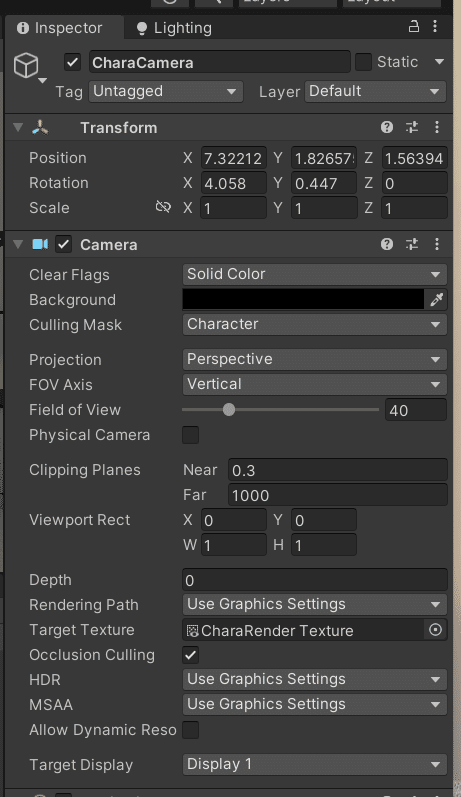Toggle the Scale constrained proportions link icon
461x797 pixels.
163,207
